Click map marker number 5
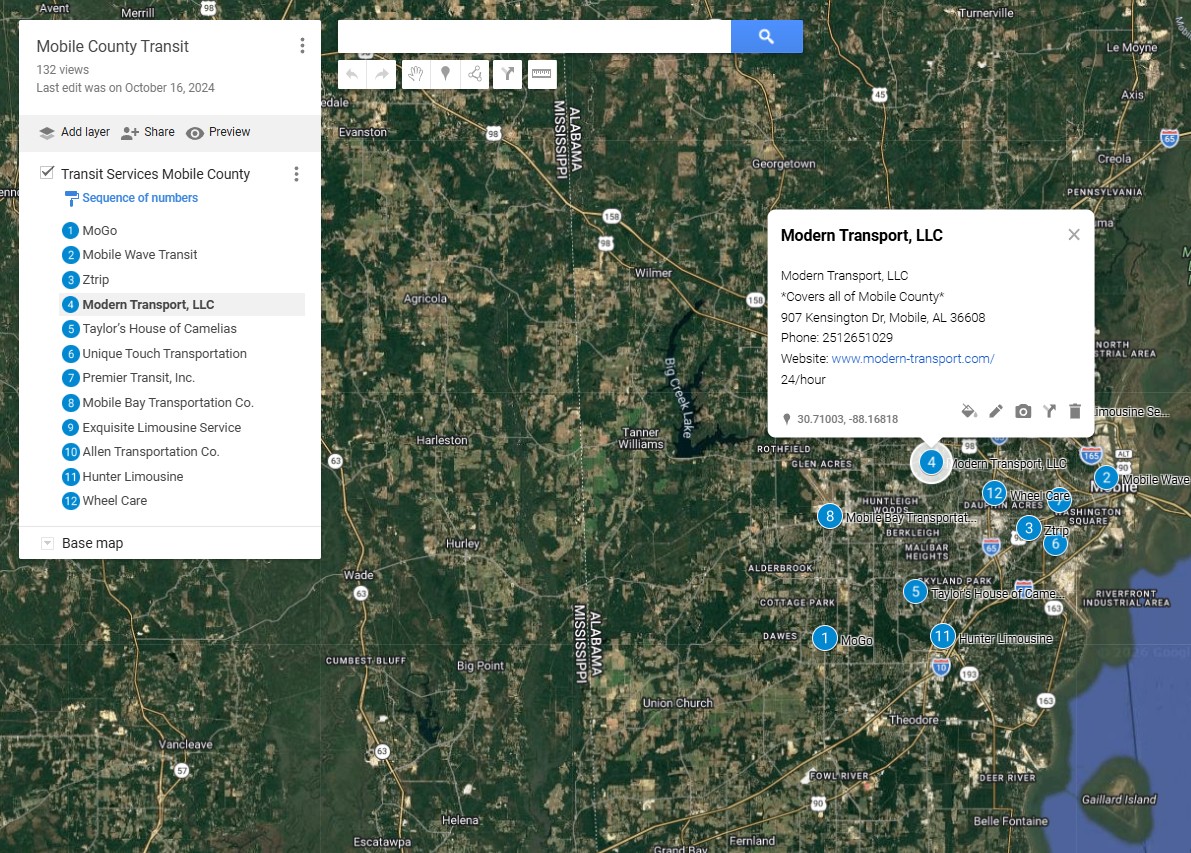 [915, 592]
